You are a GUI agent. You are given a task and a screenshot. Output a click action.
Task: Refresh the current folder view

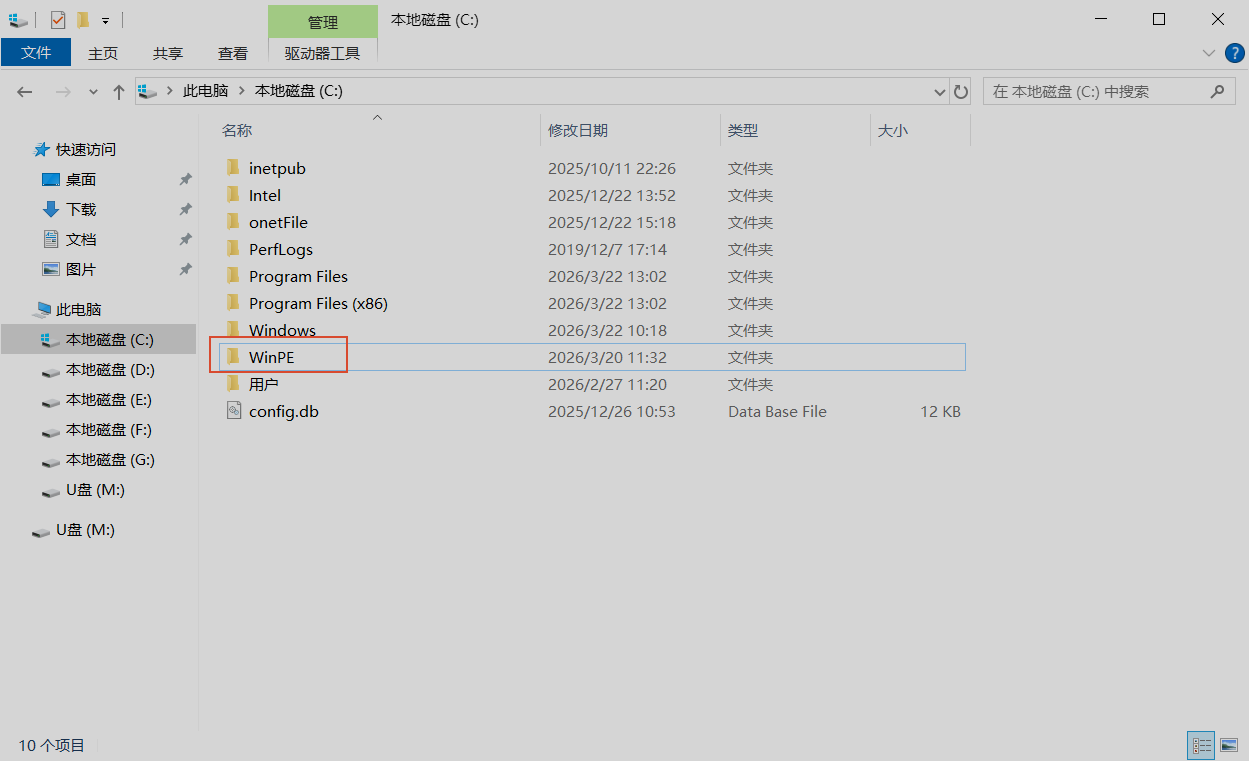(961, 92)
